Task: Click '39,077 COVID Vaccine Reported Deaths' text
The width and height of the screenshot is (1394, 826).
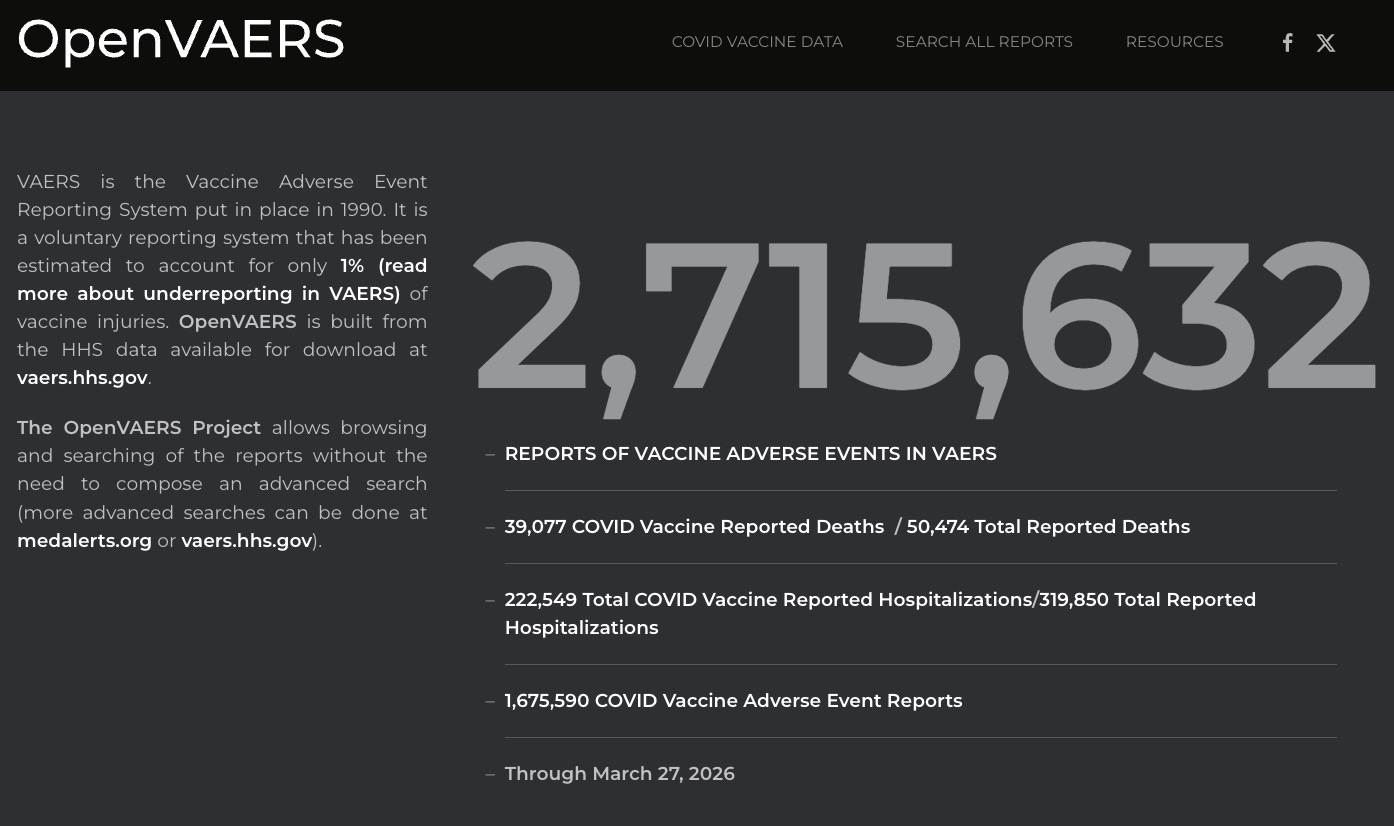Action: [x=694, y=527]
